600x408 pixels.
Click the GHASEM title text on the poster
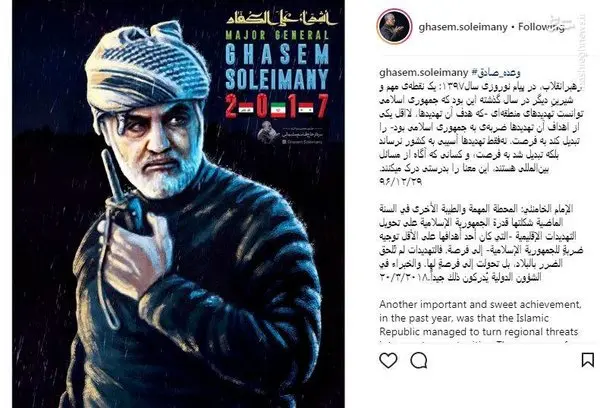tap(277, 54)
